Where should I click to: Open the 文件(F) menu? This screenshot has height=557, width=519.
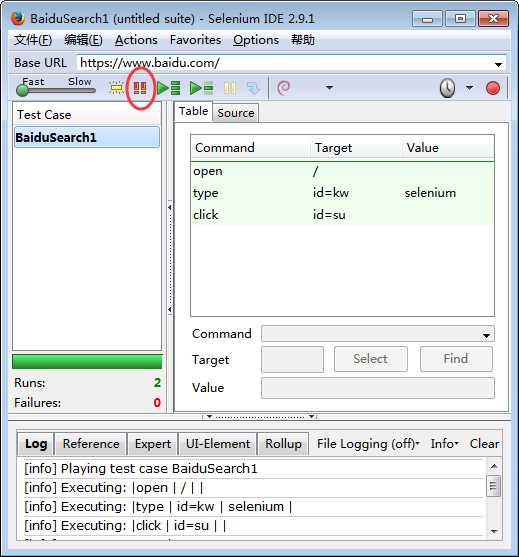[x=33, y=40]
